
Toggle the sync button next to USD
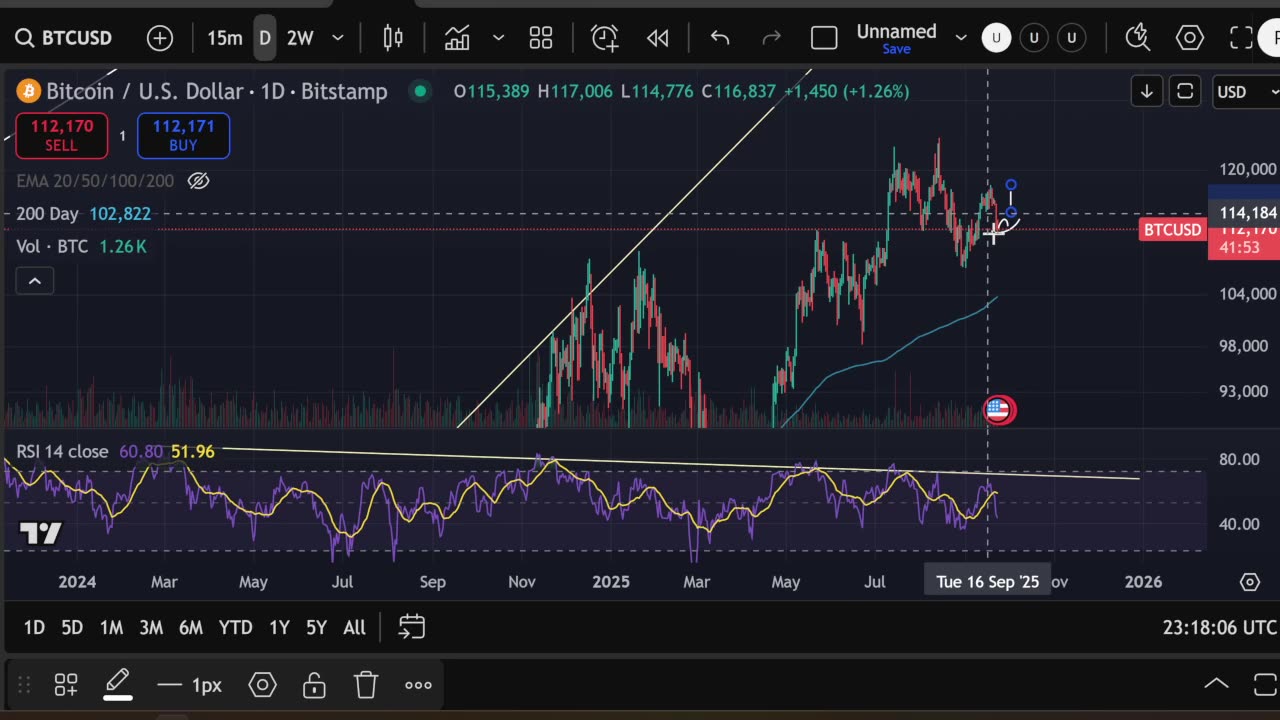[x=1185, y=92]
